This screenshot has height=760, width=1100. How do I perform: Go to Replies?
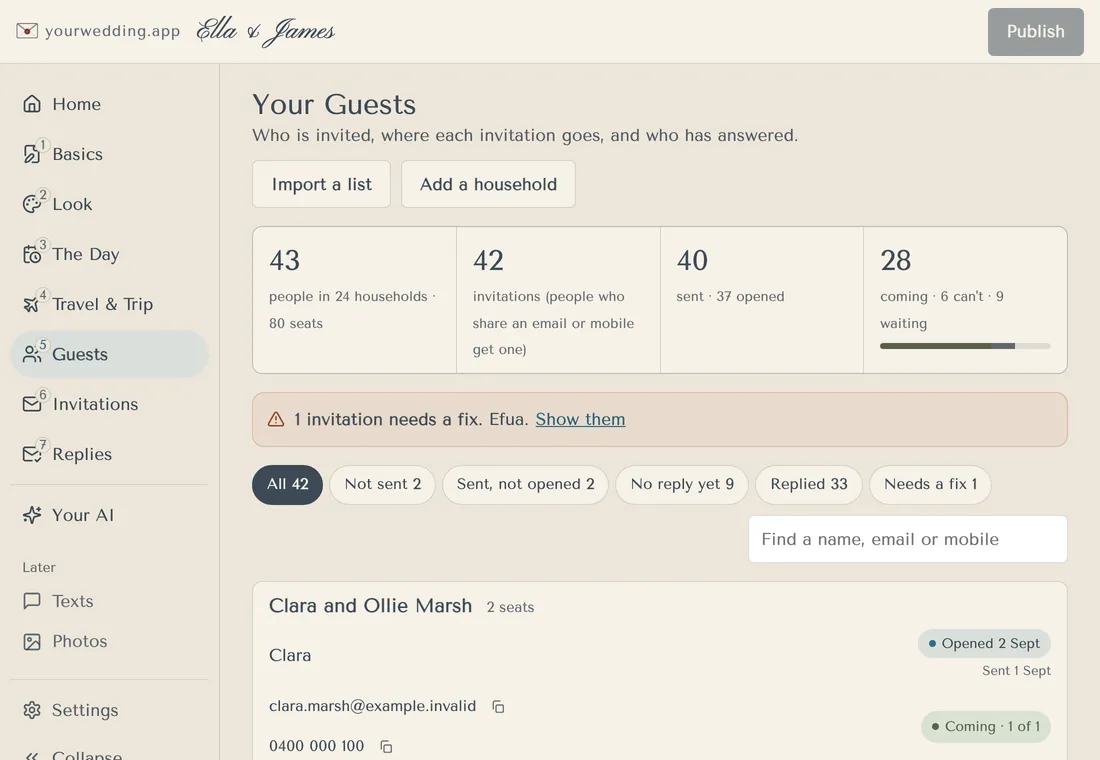click(109, 454)
